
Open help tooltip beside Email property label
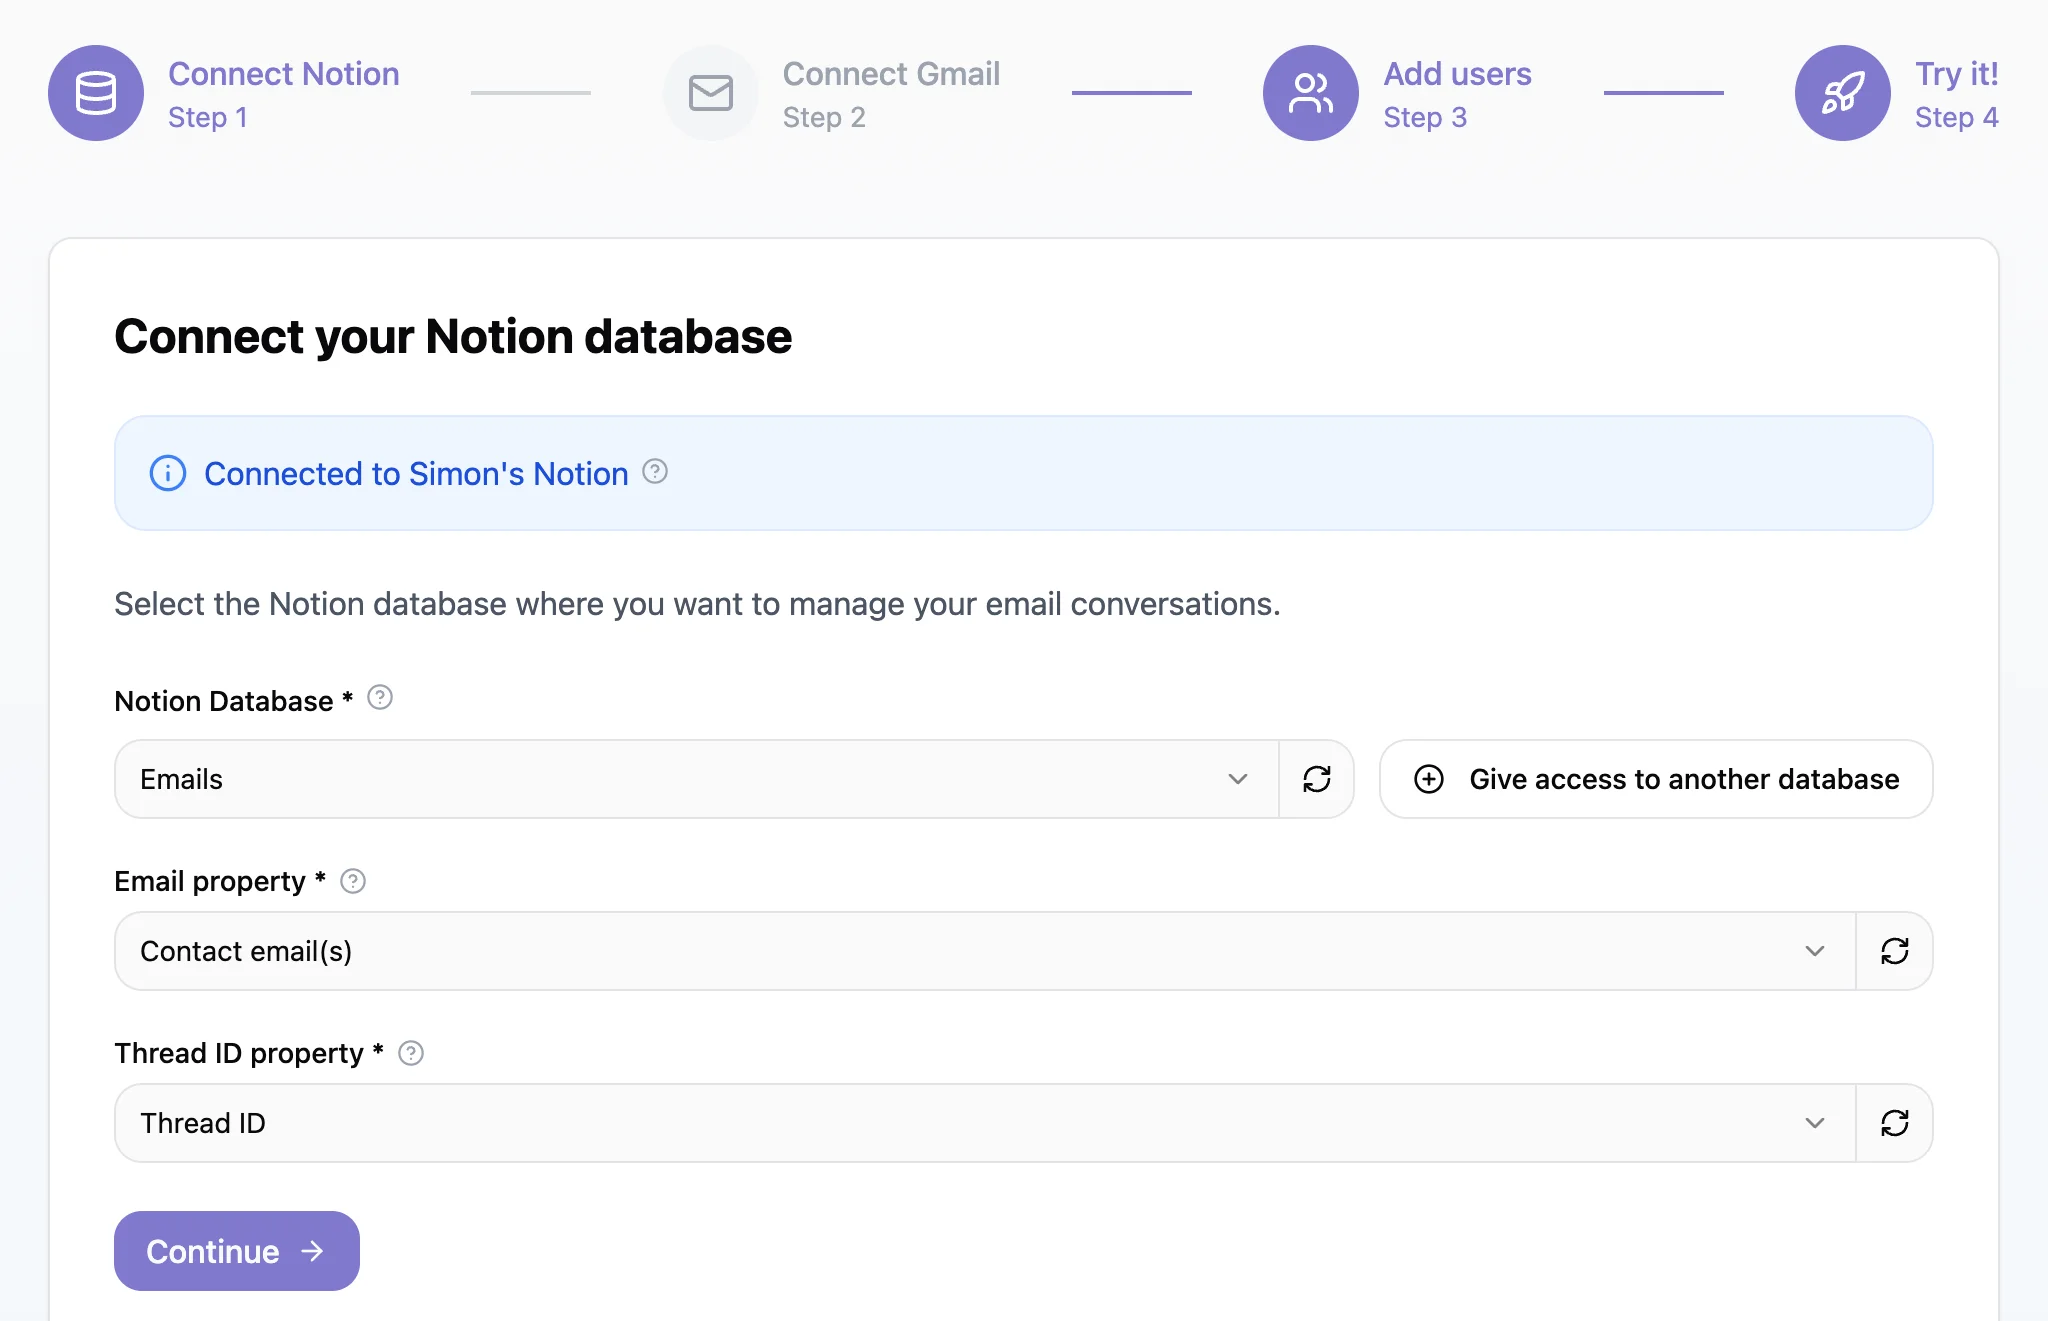pos(353,881)
